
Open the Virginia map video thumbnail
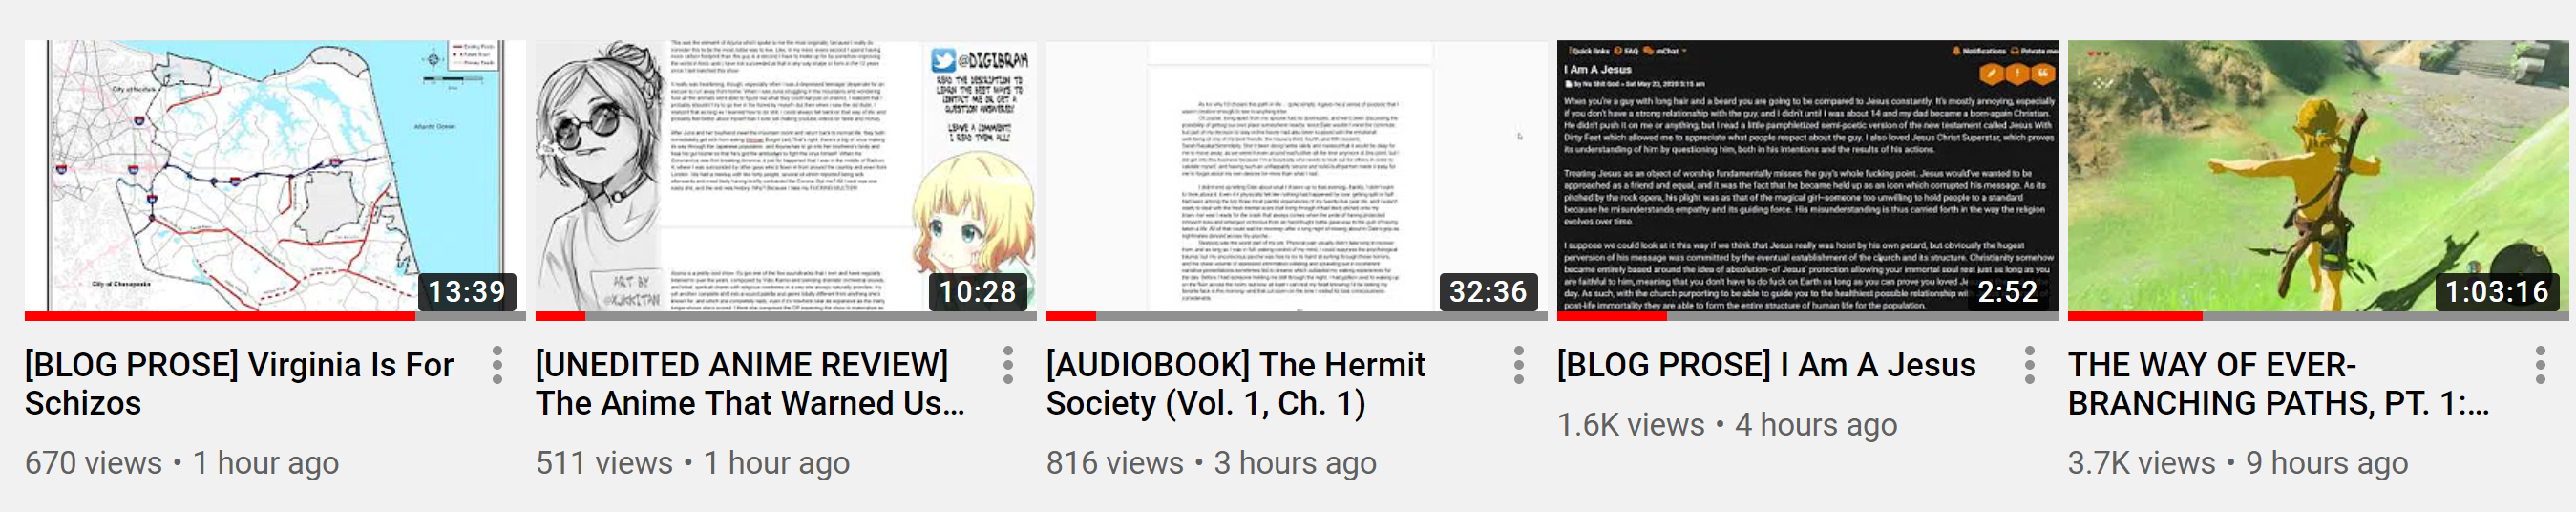[275, 180]
